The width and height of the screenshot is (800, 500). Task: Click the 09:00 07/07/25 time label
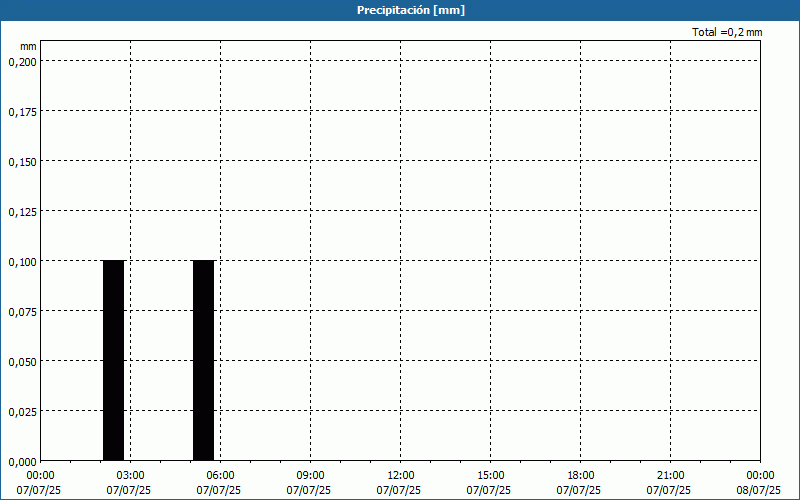(x=309, y=483)
